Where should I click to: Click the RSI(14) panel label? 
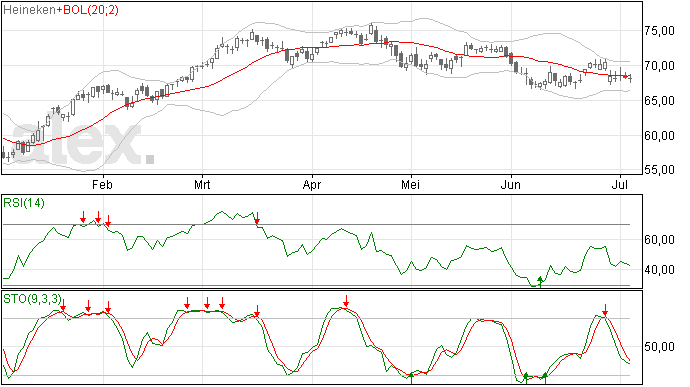tap(24, 203)
